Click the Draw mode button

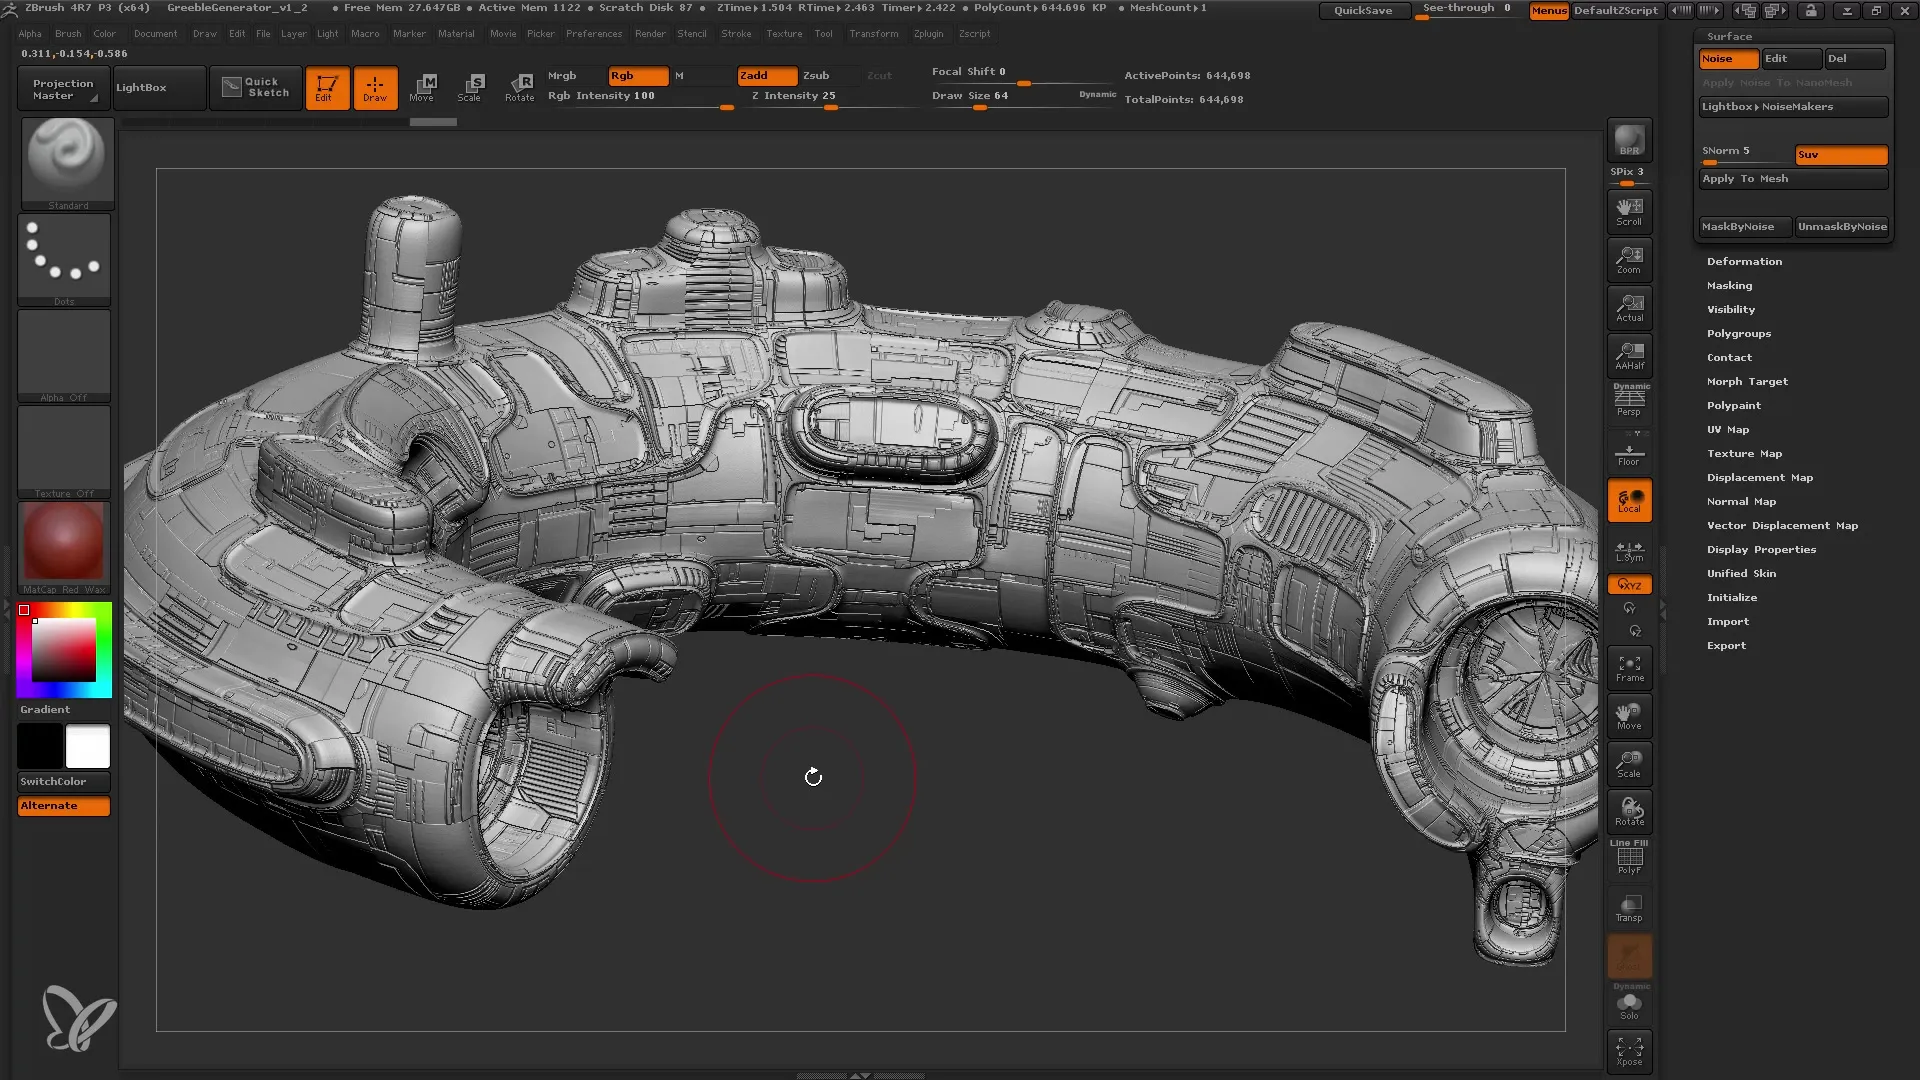coord(373,87)
